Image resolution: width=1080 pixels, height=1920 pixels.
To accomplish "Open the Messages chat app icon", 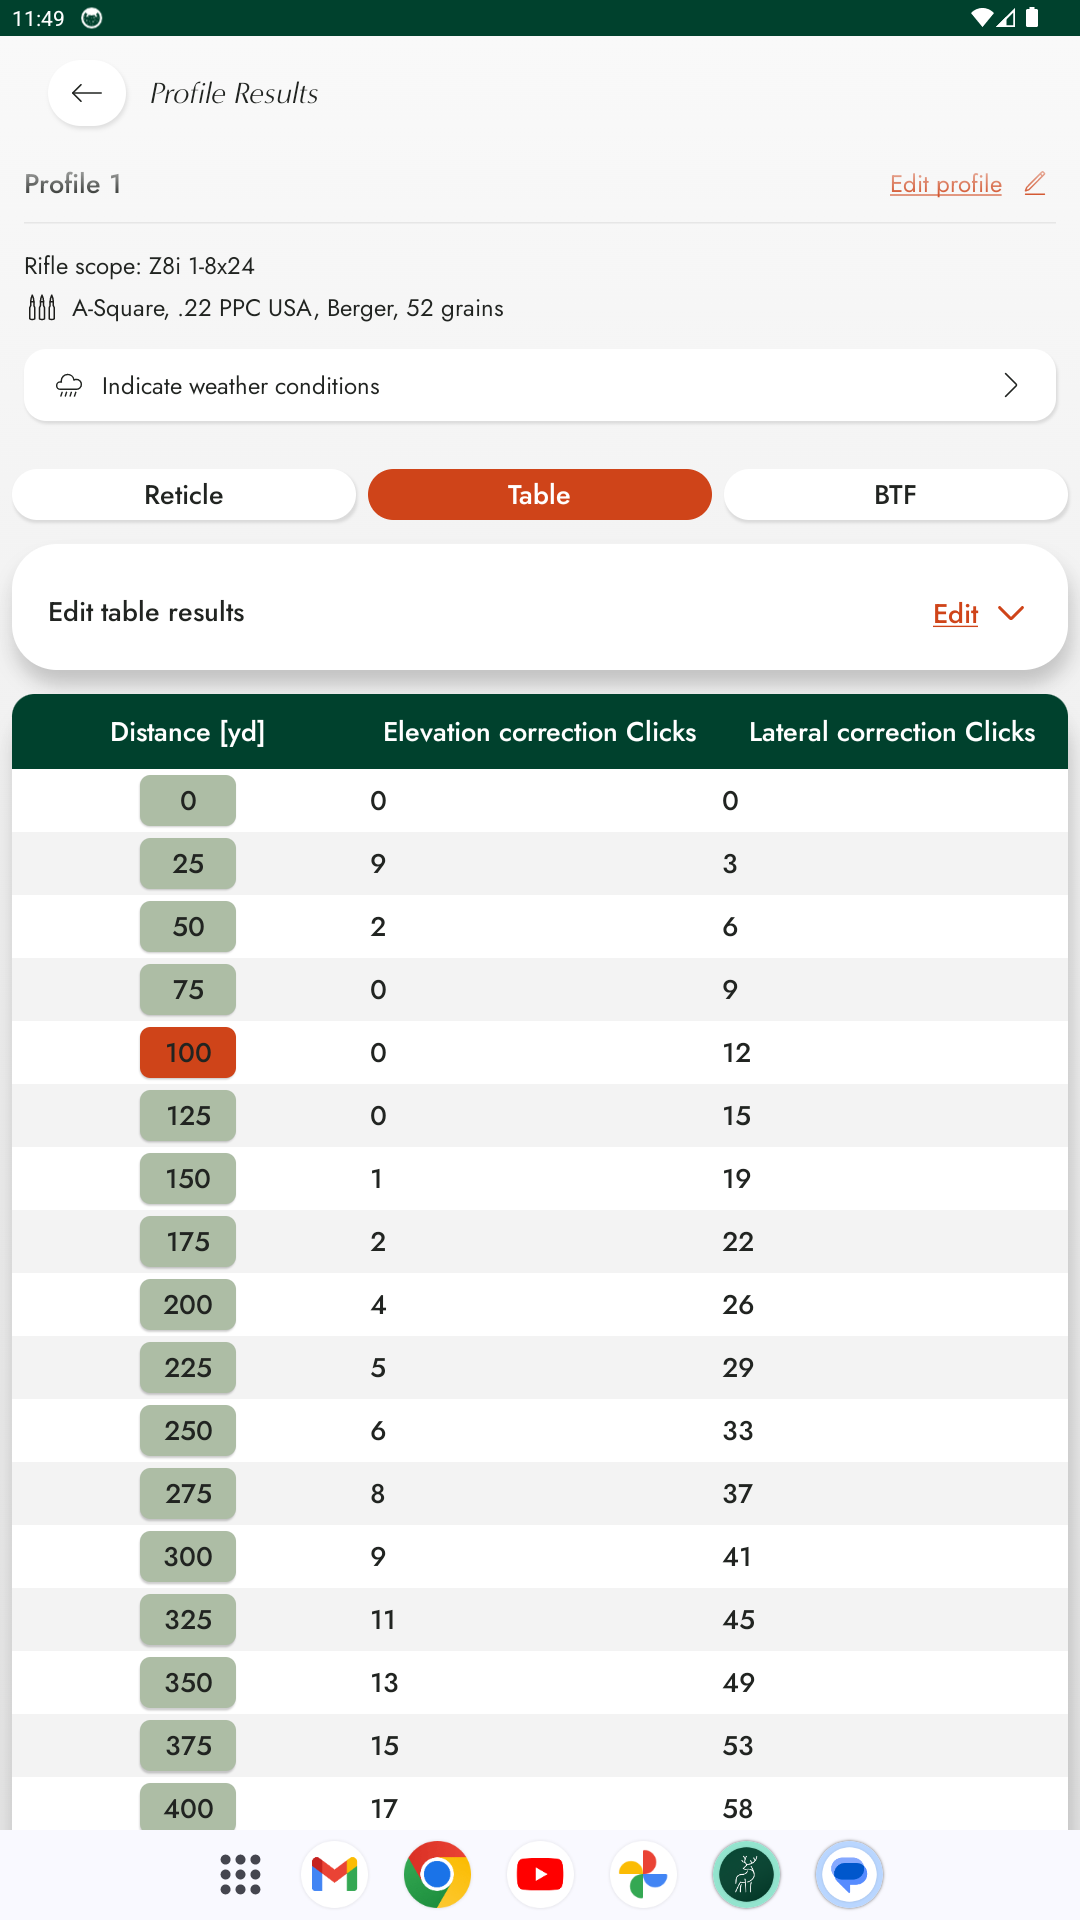I will click(849, 1874).
